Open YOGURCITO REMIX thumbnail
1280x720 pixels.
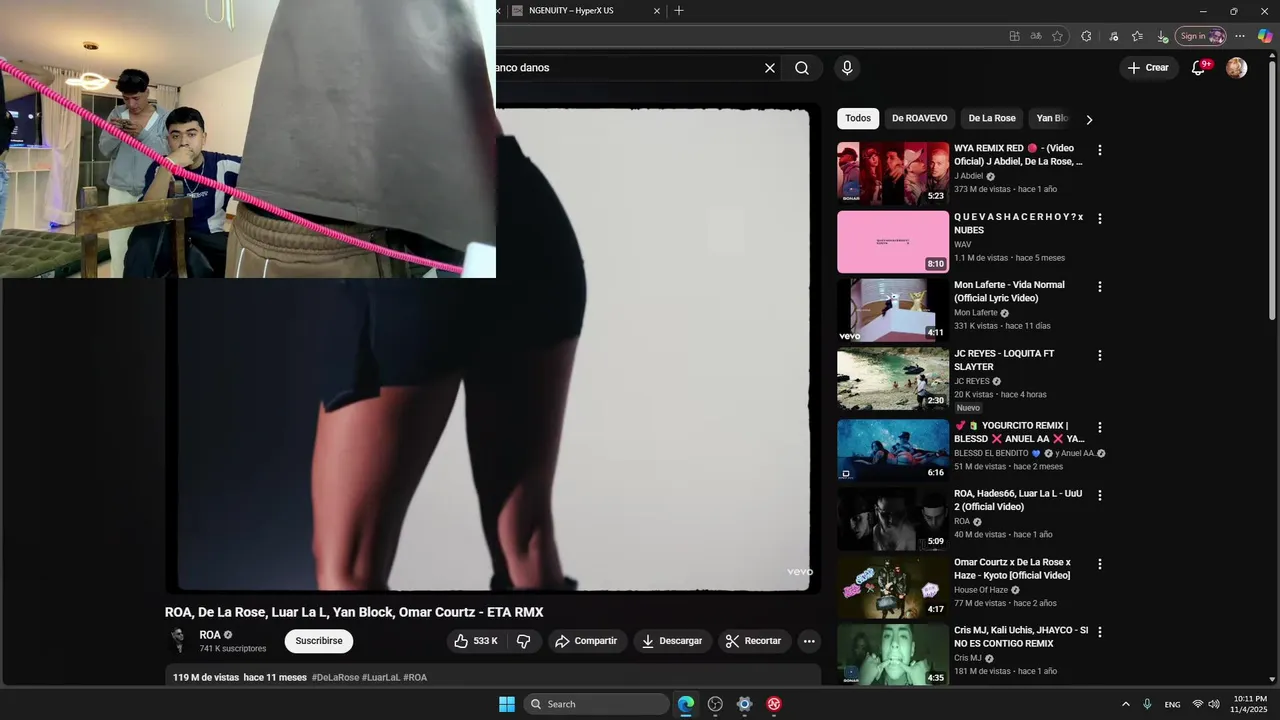coord(893,450)
